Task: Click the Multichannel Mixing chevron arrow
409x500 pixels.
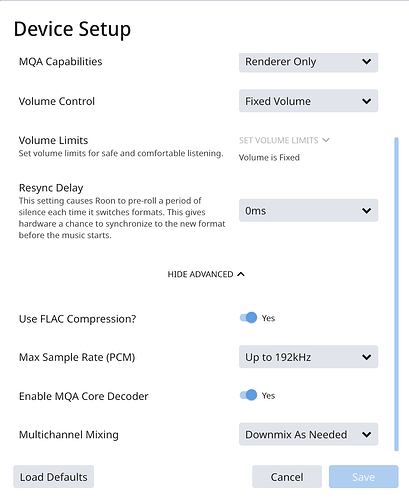Action: pos(366,434)
